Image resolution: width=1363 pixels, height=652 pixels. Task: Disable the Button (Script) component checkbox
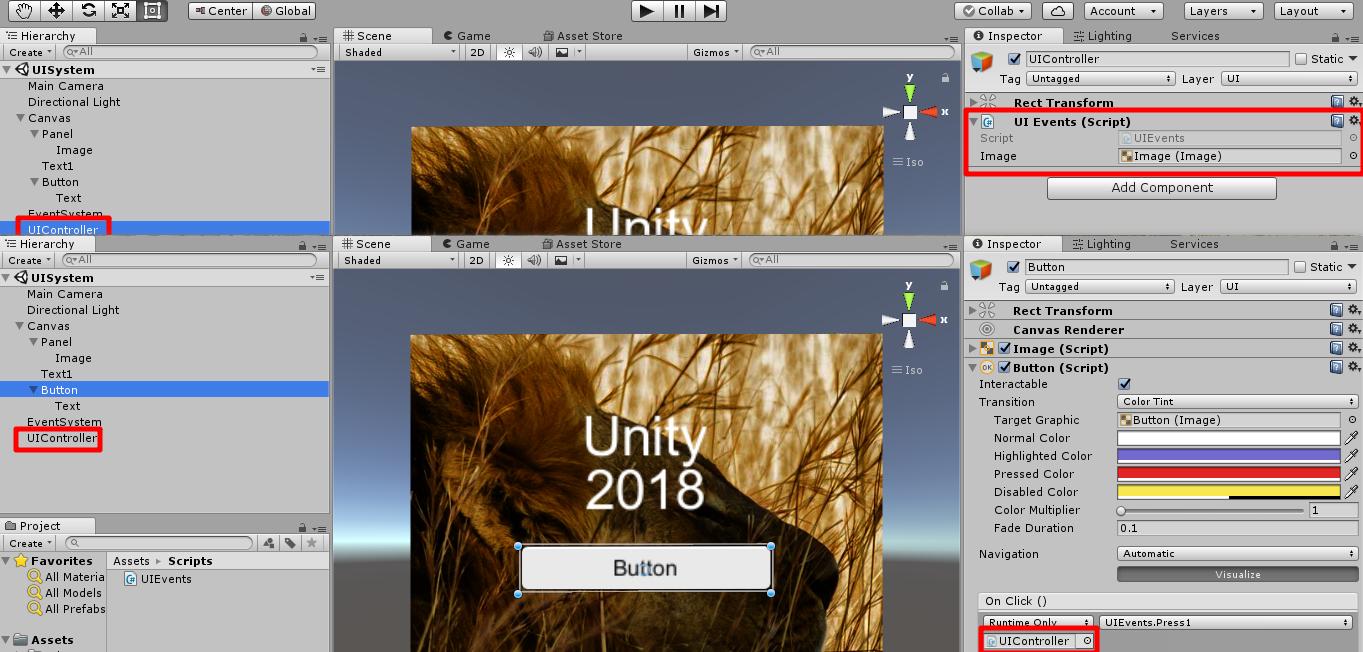1004,367
